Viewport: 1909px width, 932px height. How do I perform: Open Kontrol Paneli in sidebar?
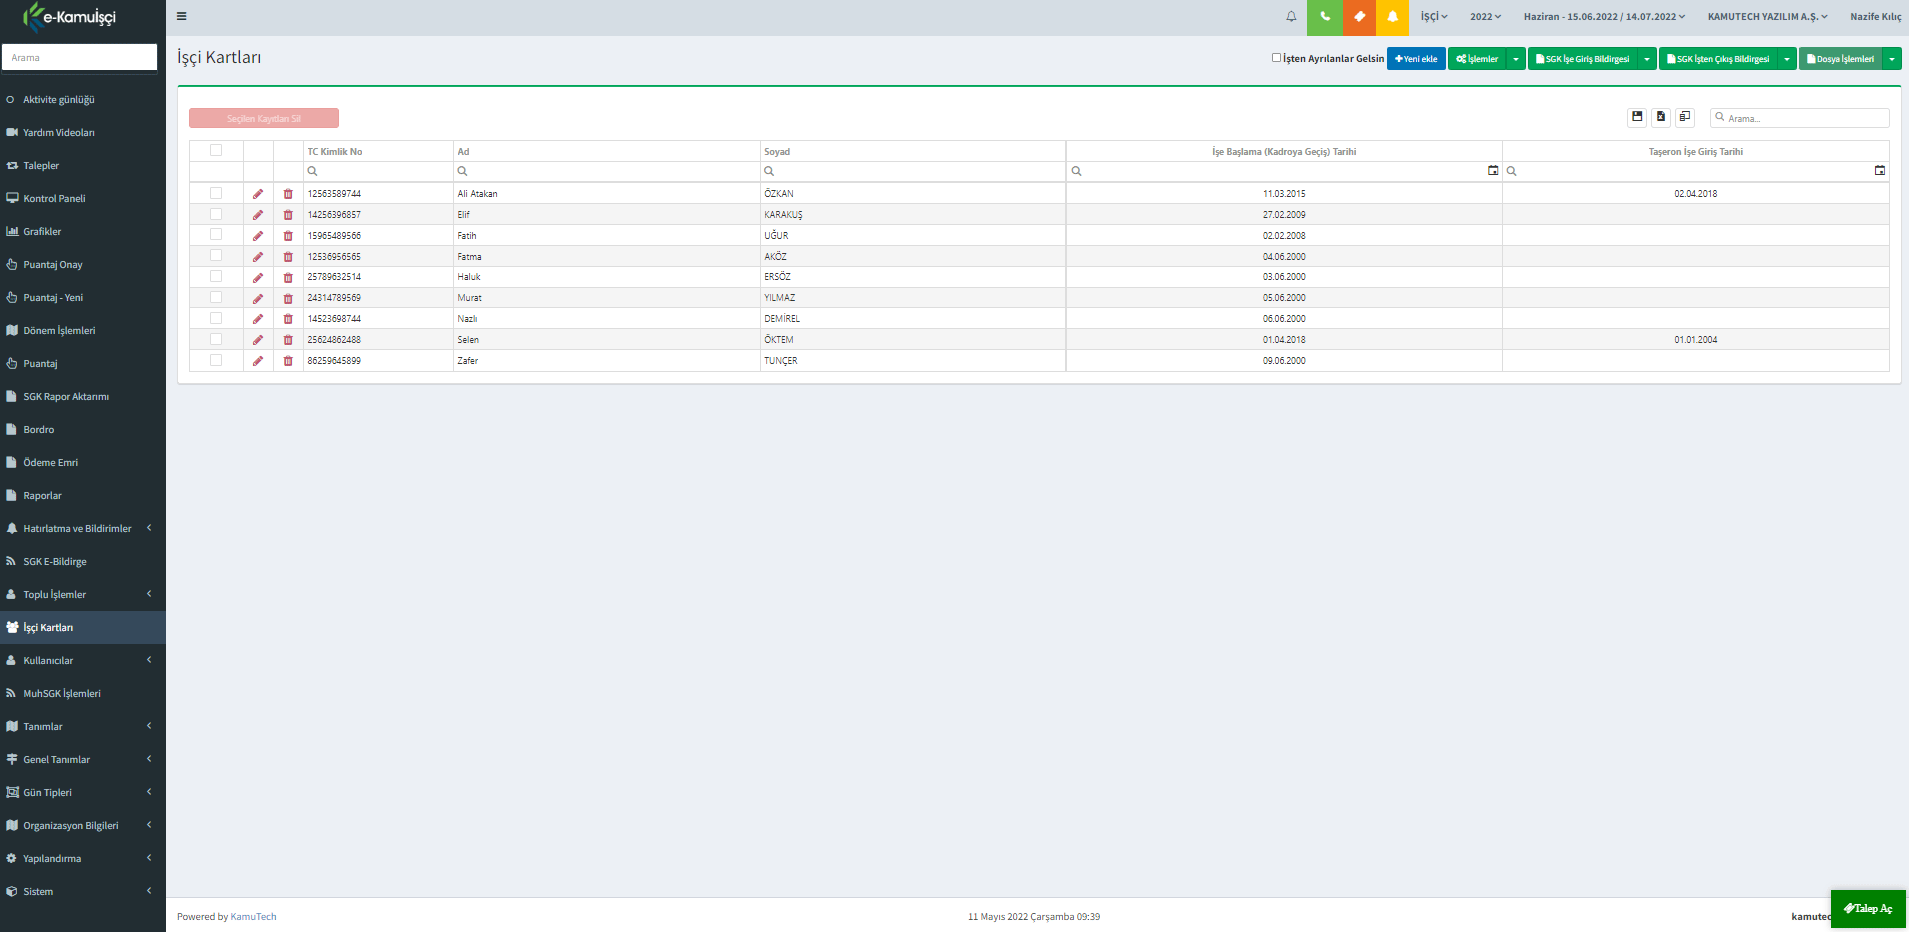click(x=83, y=198)
